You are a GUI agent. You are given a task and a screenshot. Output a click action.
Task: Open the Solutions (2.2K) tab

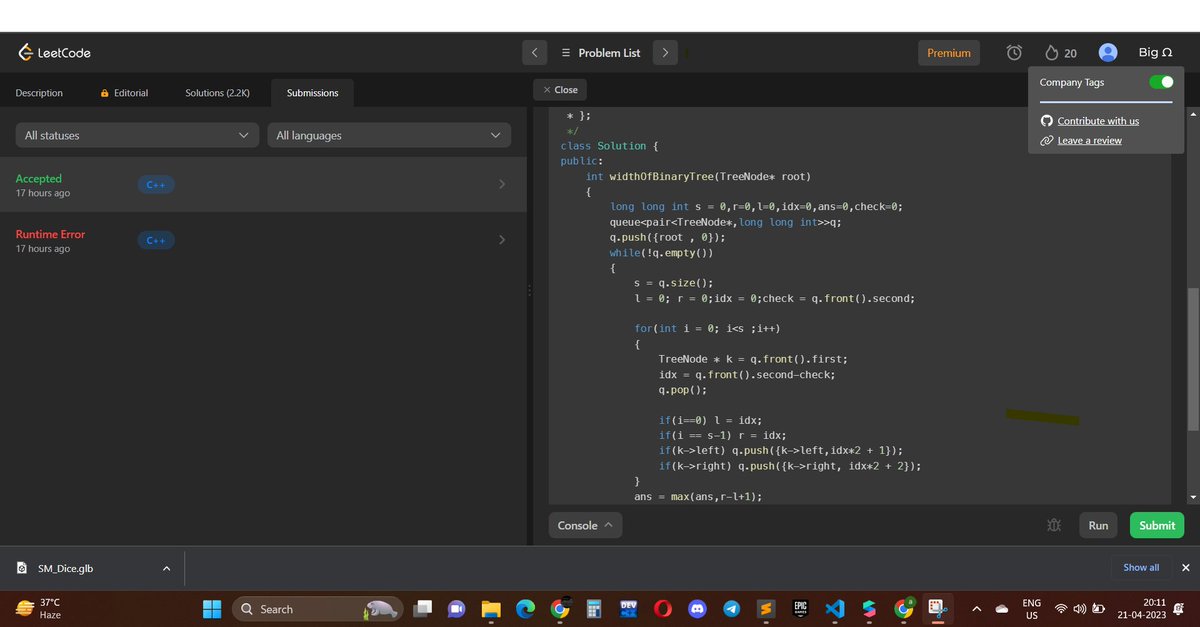pos(217,93)
